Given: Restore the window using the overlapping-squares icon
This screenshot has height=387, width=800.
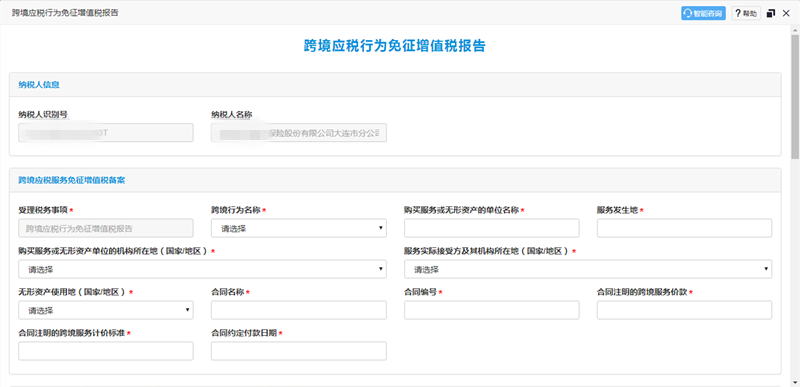Looking at the screenshot, I should [771, 13].
